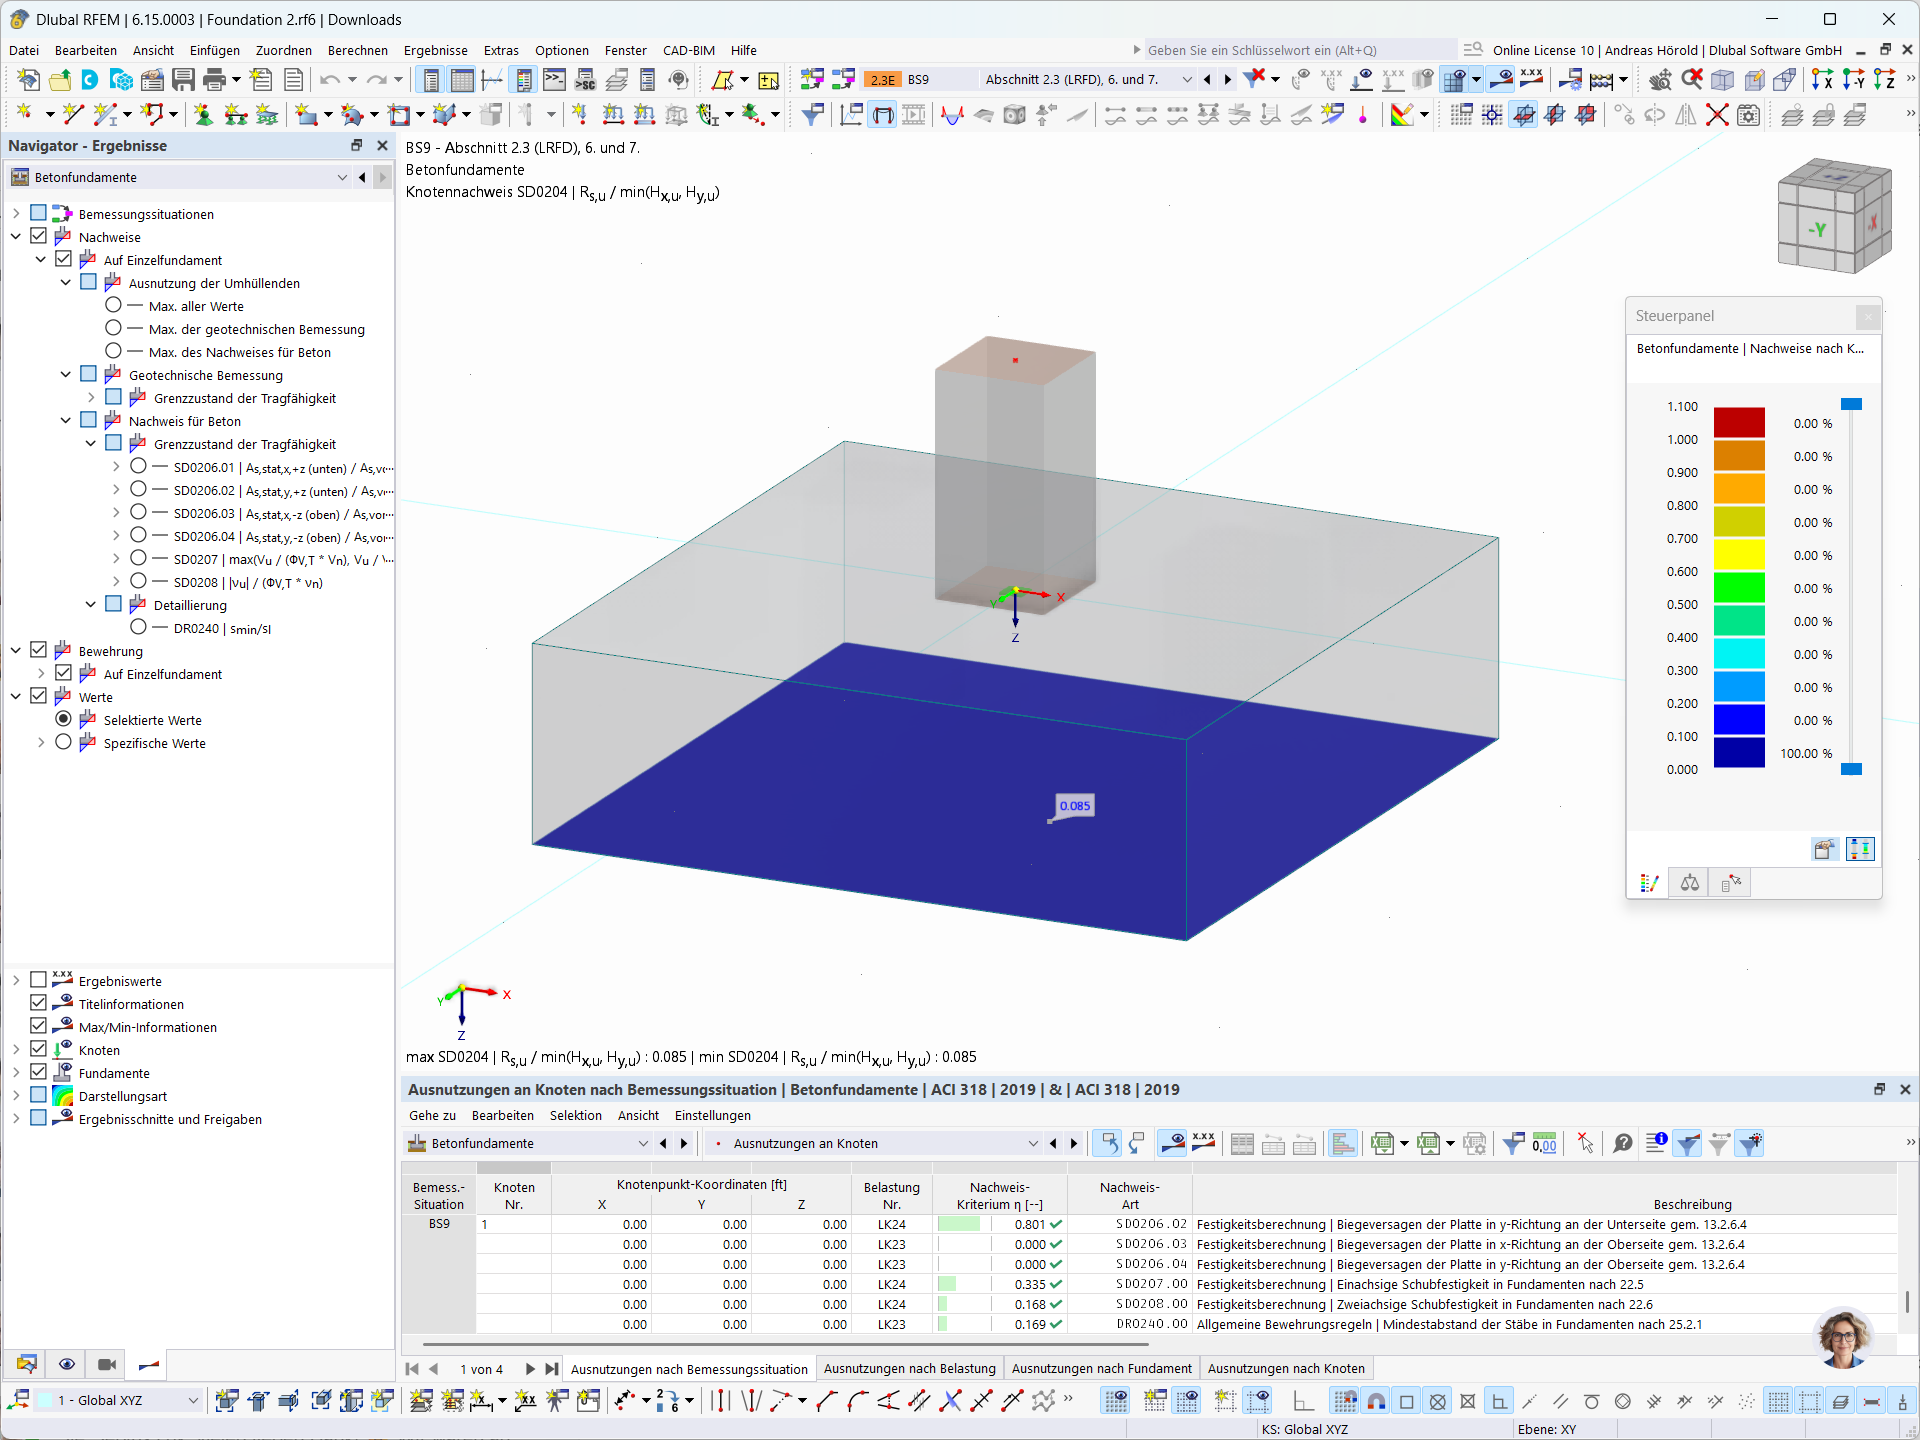The width and height of the screenshot is (1920, 1440).
Task: Toggle the Bewehrung checkbox
Action: [x=38, y=650]
